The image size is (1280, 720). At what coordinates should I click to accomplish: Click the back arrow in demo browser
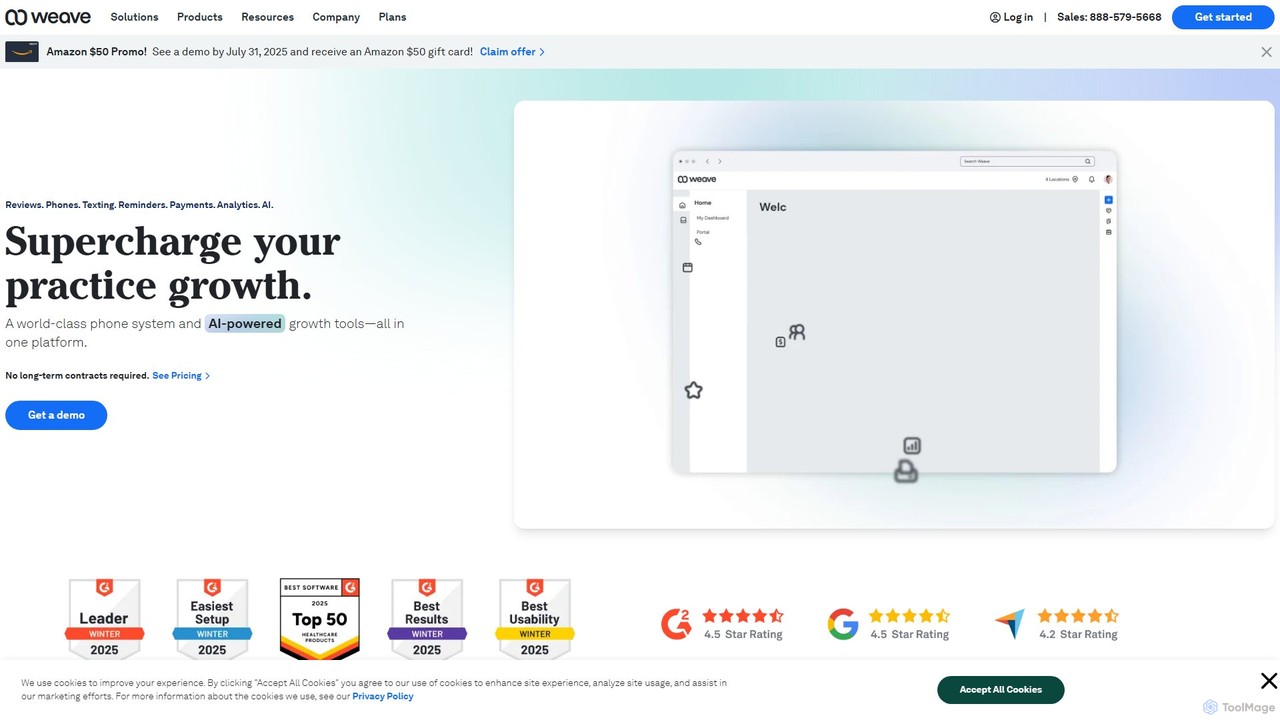pyautogui.click(x=707, y=161)
